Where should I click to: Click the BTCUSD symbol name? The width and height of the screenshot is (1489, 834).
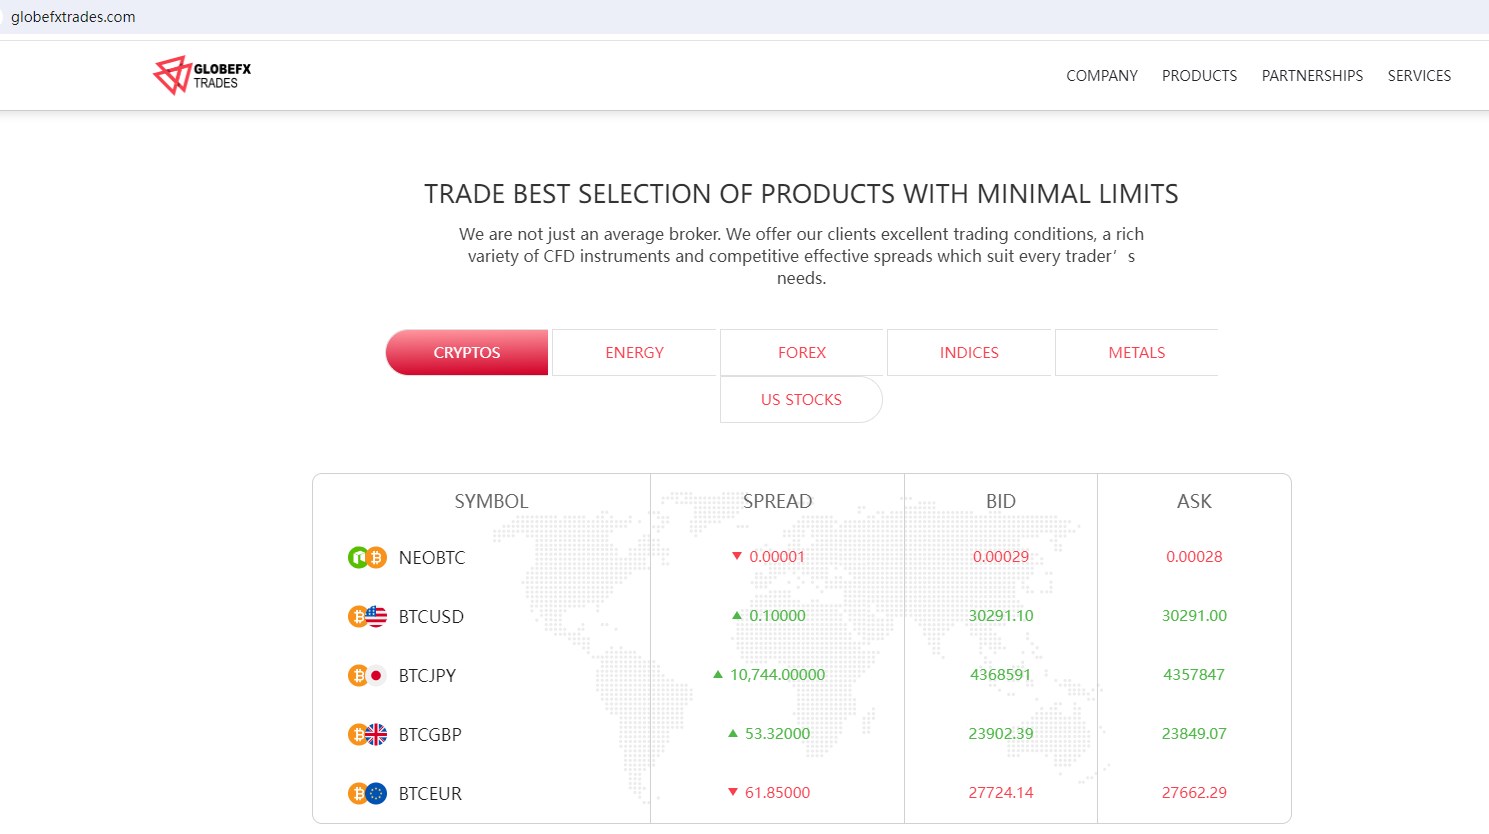[x=431, y=617]
